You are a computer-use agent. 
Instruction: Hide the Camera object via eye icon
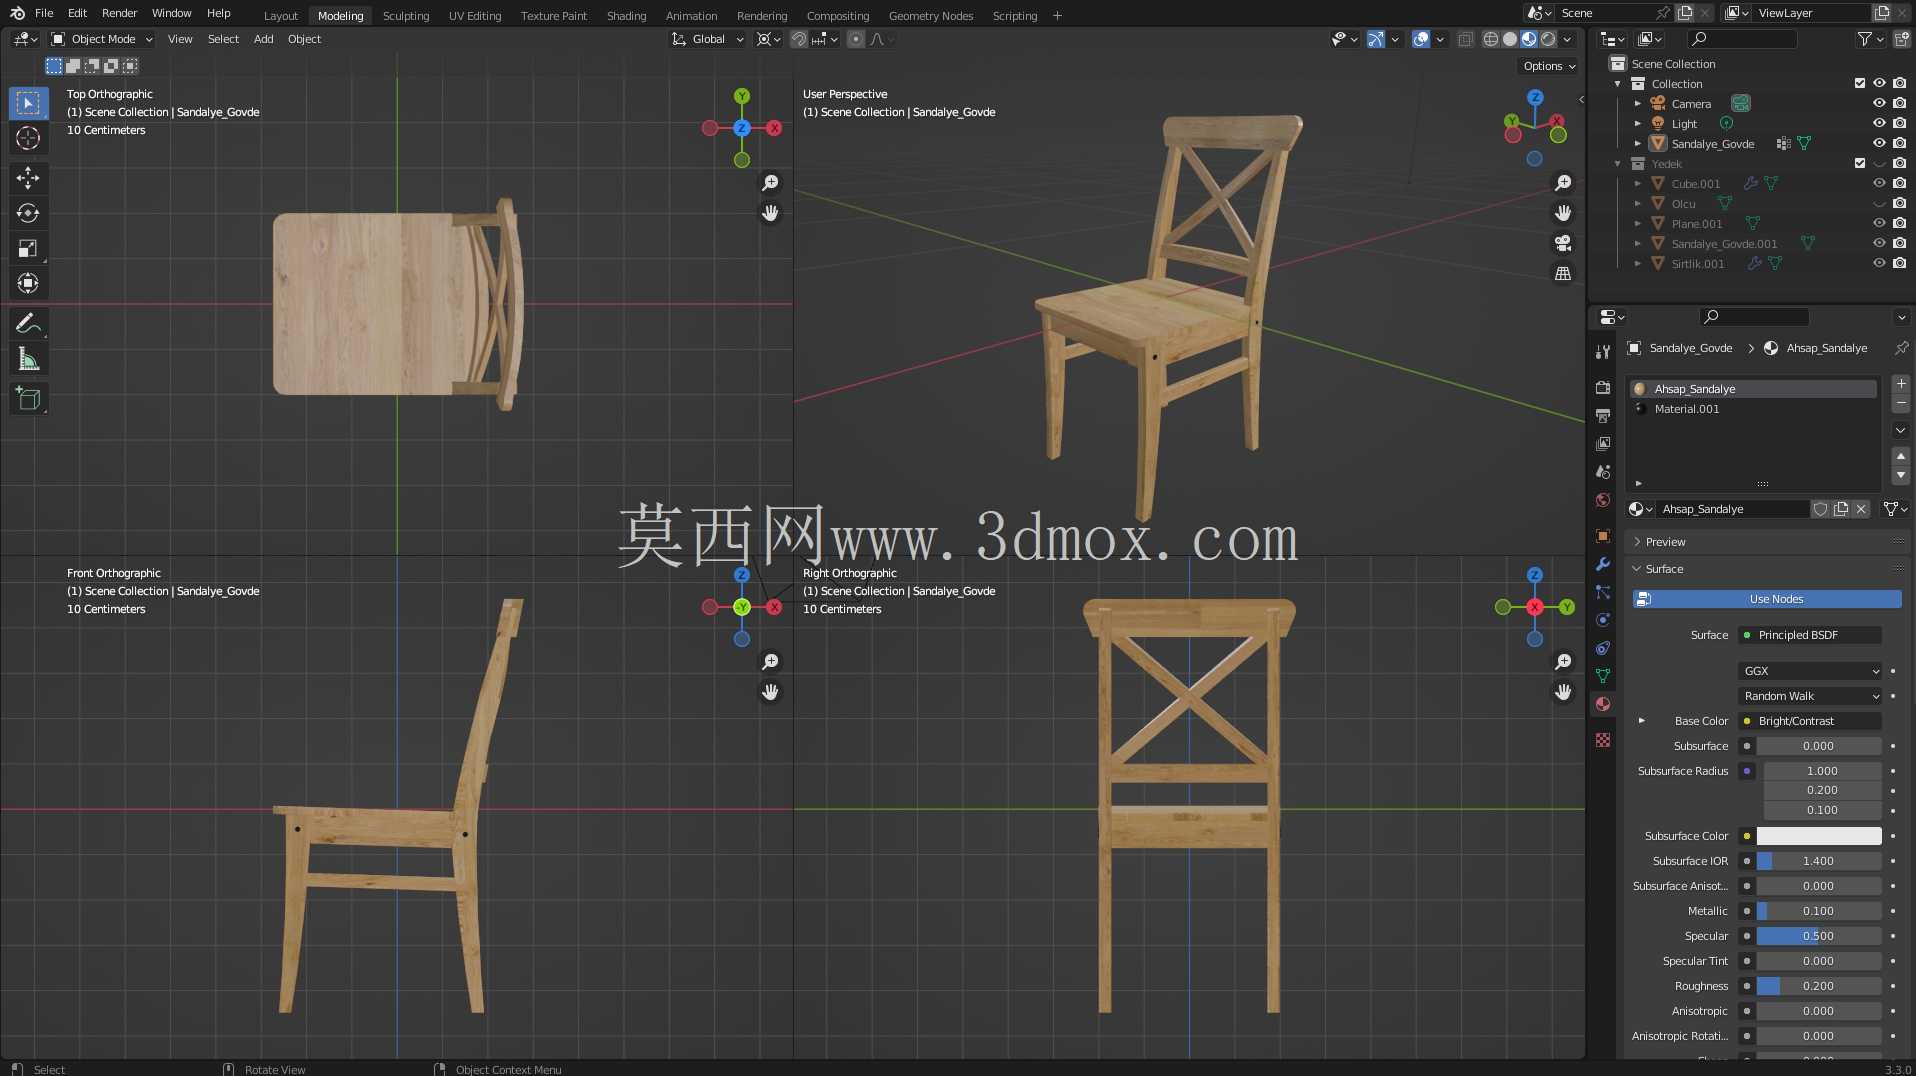click(1879, 104)
